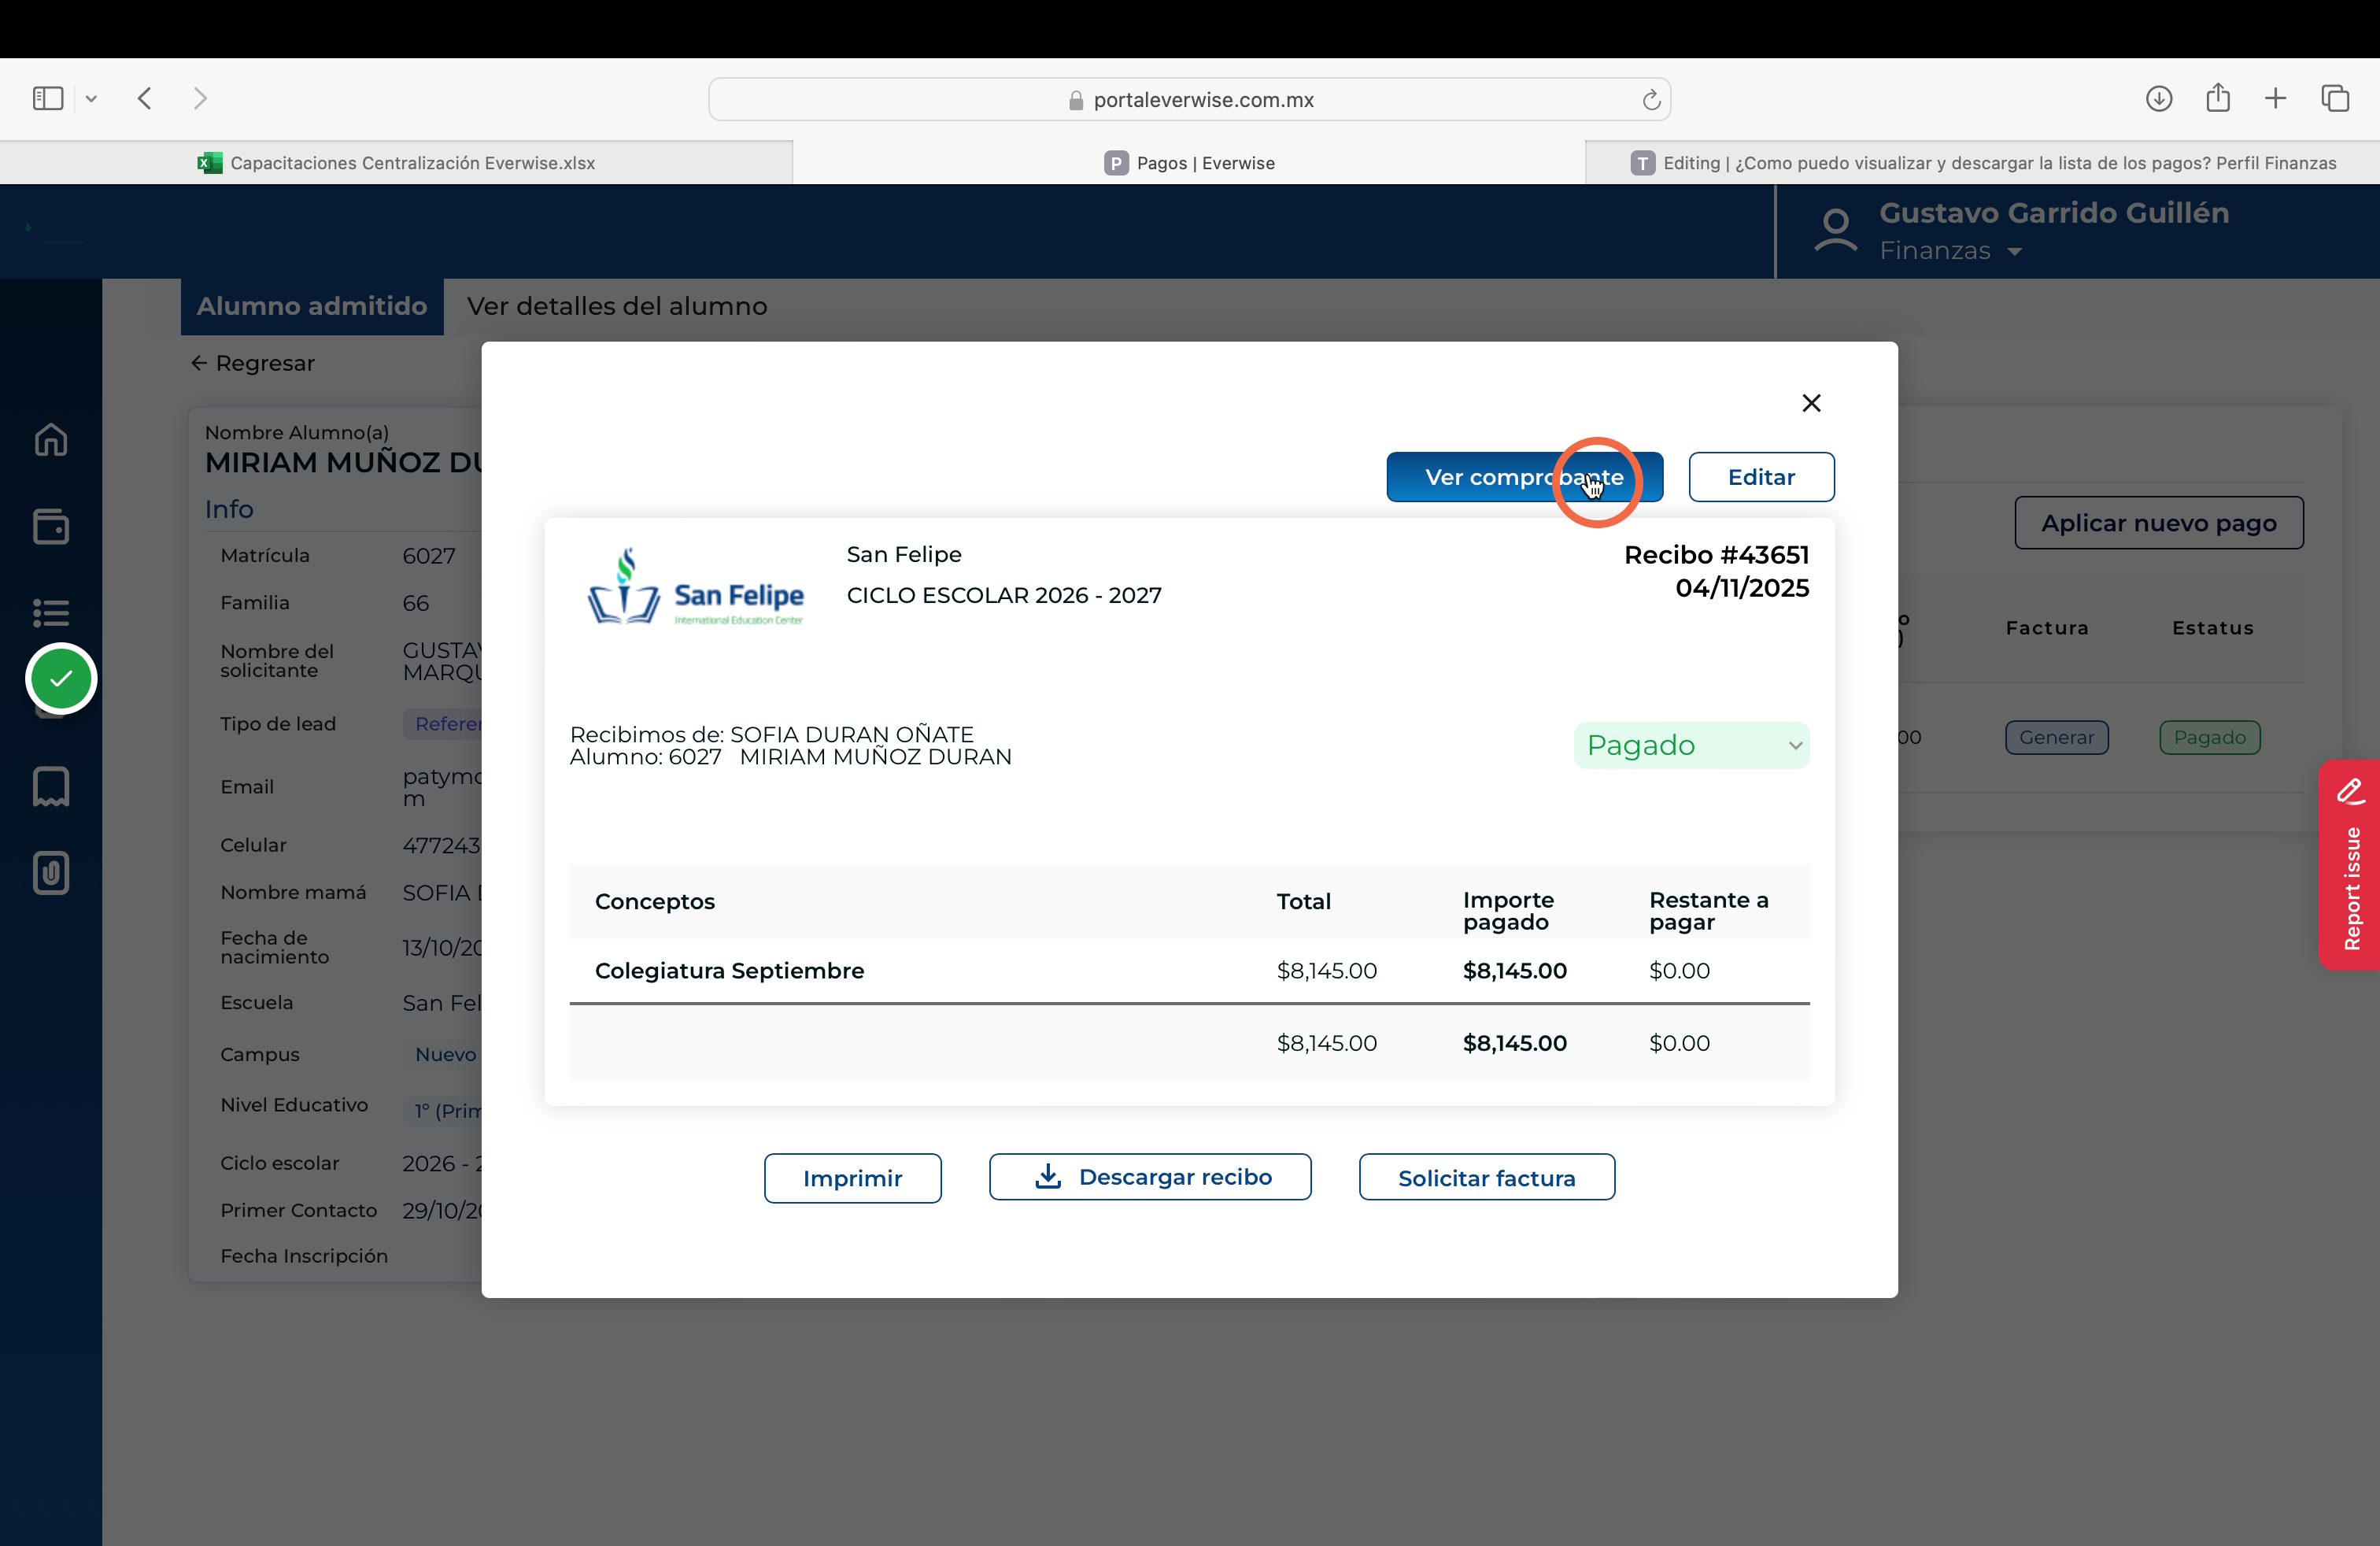The image size is (2380, 1546).
Task: Go forward with the browser arrow
Action: pyautogui.click(x=200, y=98)
